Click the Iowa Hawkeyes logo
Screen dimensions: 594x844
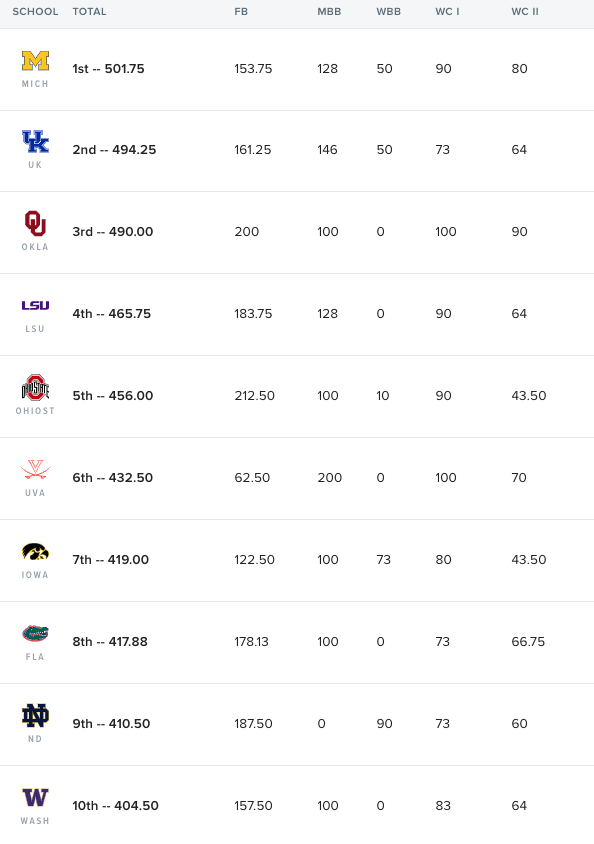(35, 552)
